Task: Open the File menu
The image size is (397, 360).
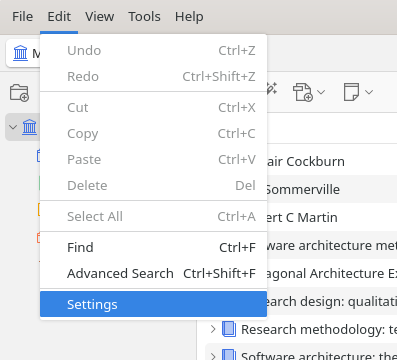Action: [22, 16]
